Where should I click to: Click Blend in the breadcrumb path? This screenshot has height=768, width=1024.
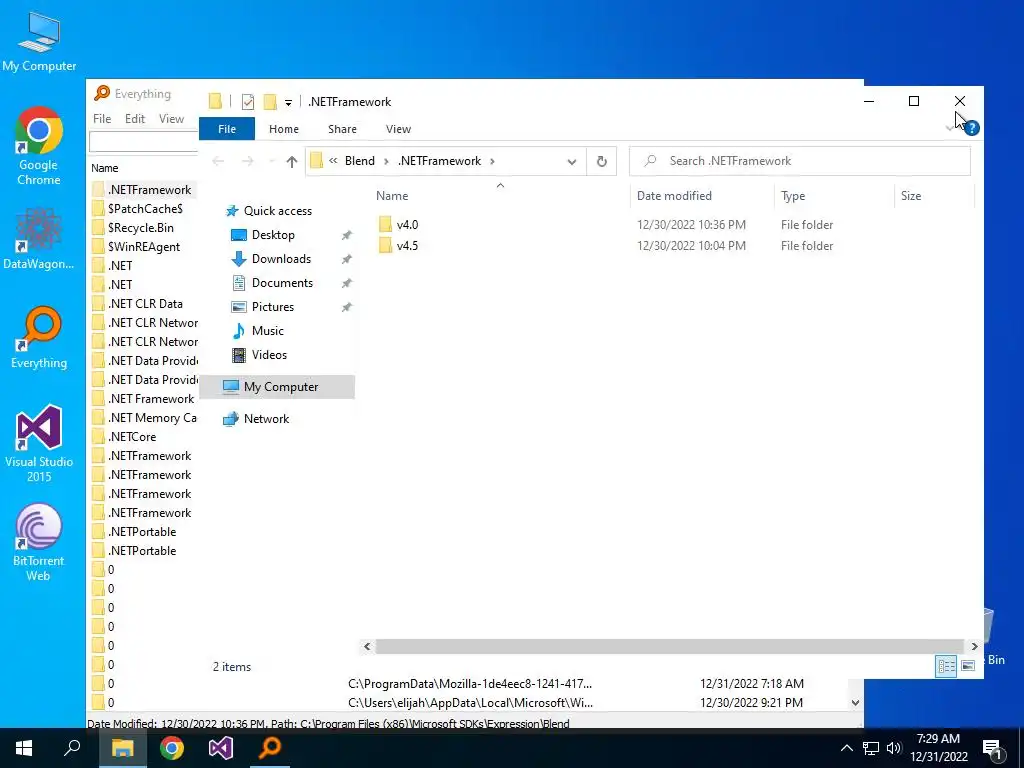(359, 161)
